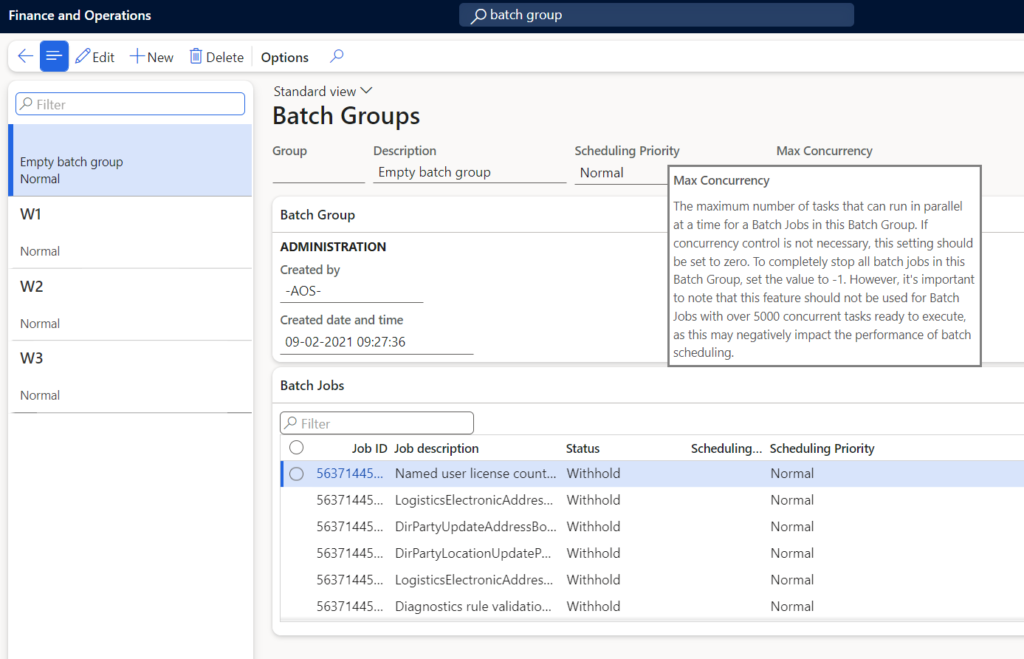Click the toolbar search magnifier icon
The width and height of the screenshot is (1024, 659).
337,56
